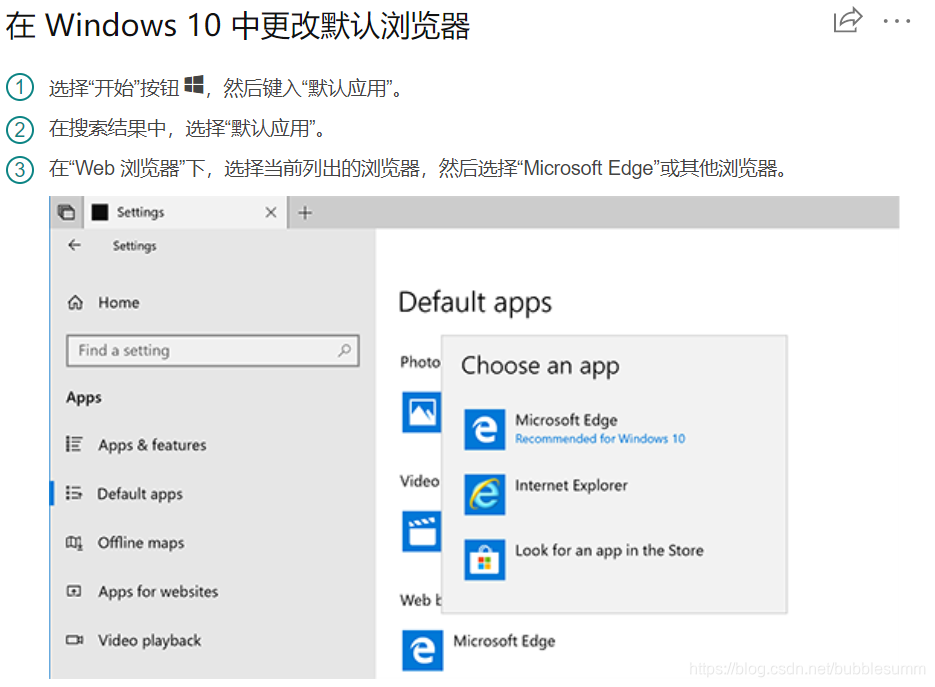Click the Windows logo in step one

click(x=194, y=85)
